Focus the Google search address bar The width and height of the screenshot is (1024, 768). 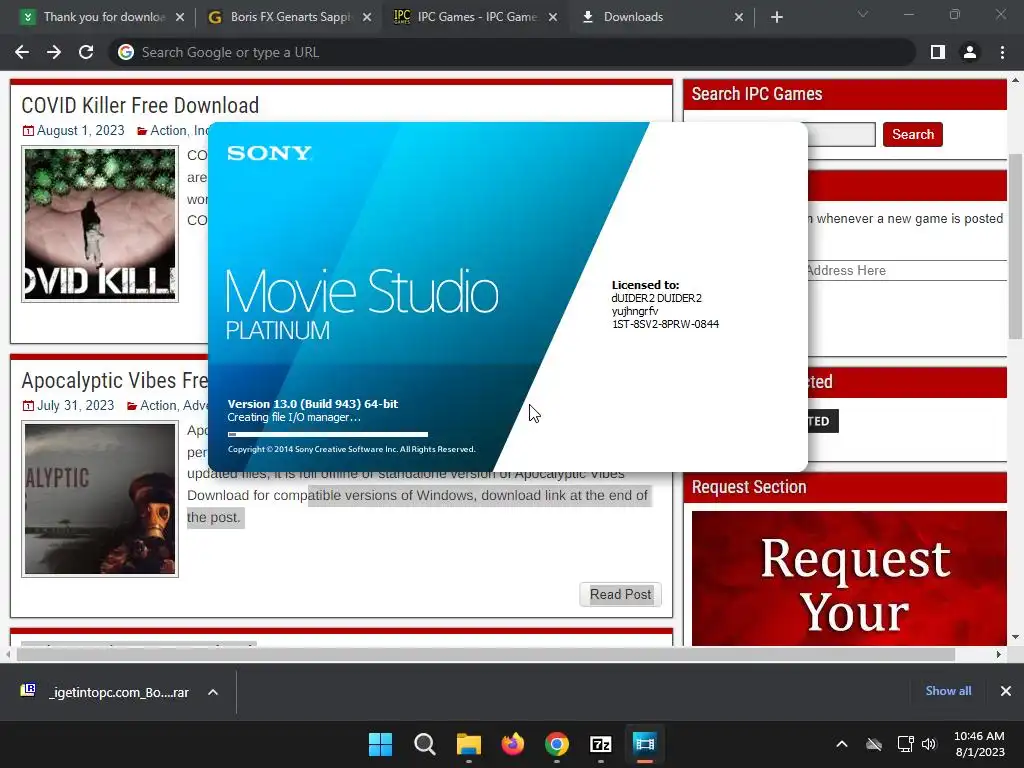point(512,52)
